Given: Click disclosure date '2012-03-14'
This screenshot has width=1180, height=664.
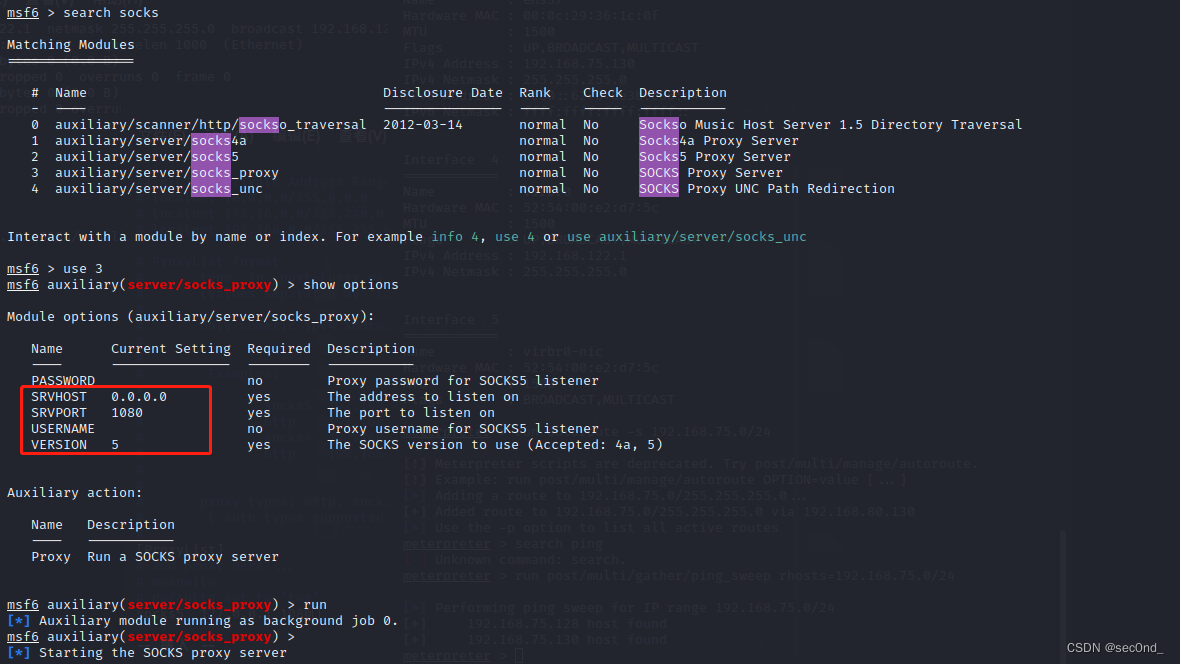Looking at the screenshot, I should pos(423,124).
